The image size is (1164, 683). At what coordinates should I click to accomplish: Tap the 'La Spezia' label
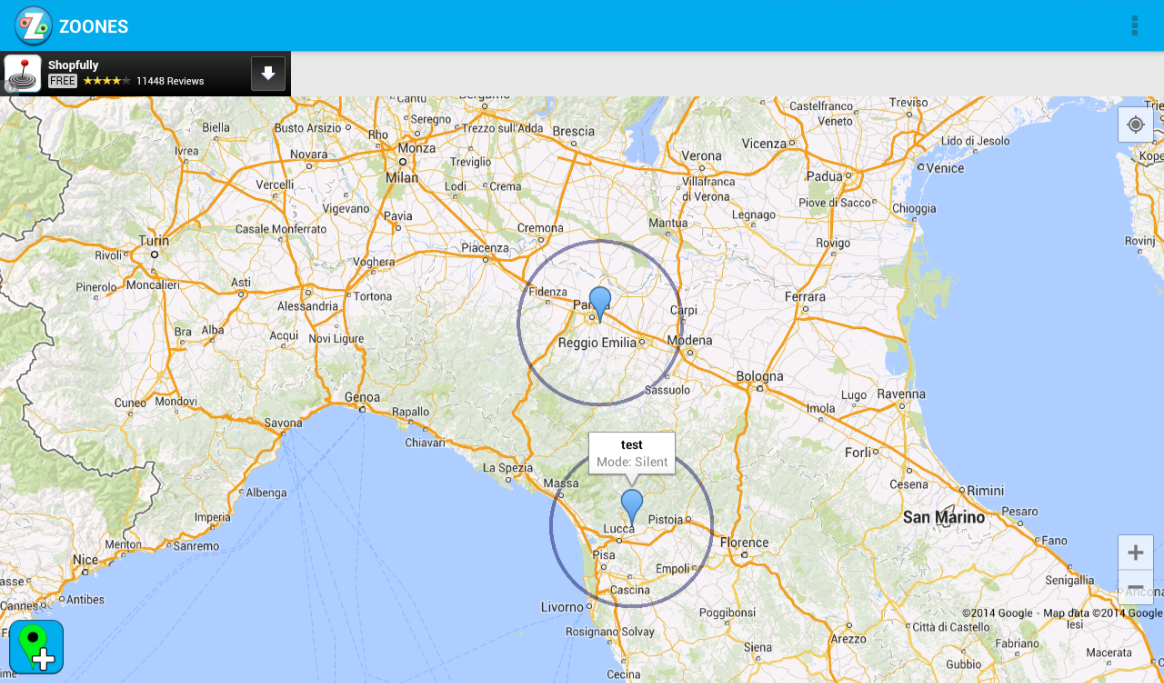[x=508, y=468]
